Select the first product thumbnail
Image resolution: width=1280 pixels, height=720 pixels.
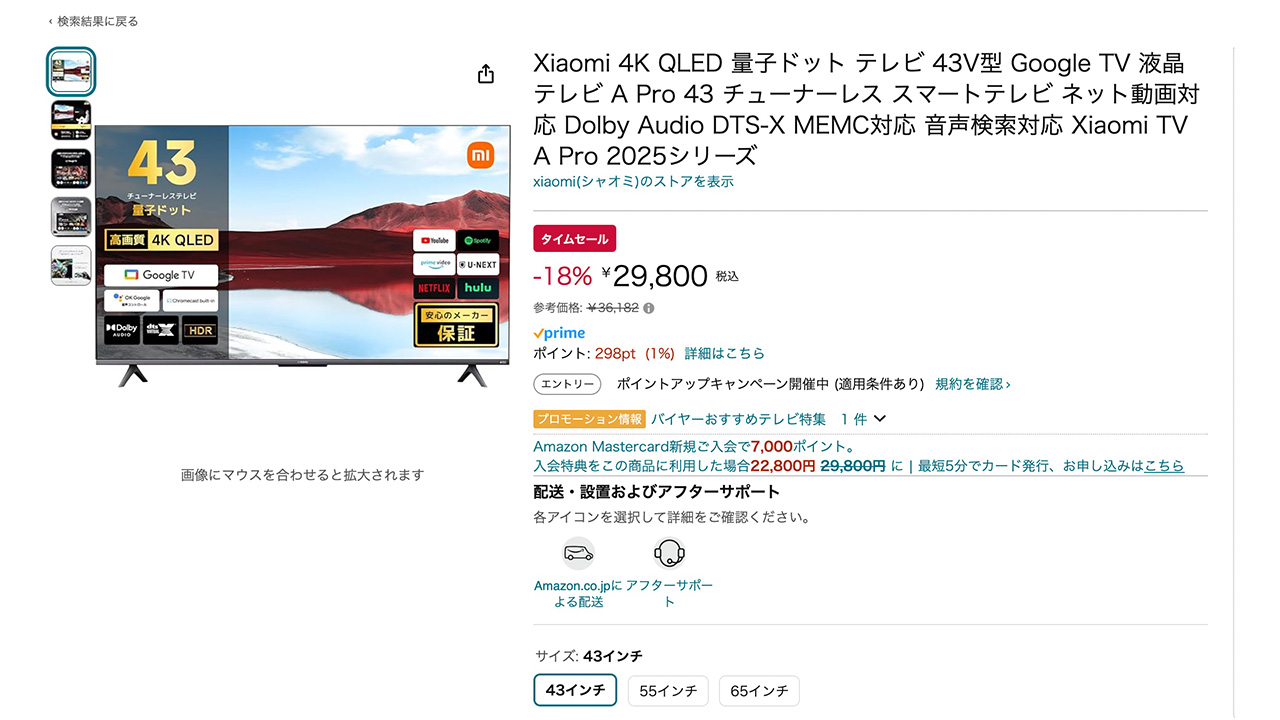pyautogui.click(x=71, y=72)
